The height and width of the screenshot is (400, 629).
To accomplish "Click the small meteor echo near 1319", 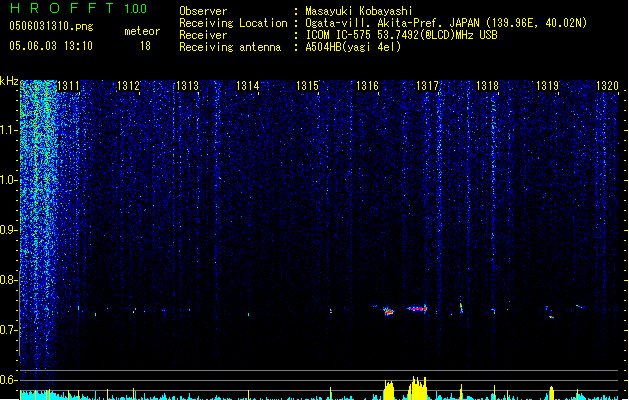I will 551,317.
